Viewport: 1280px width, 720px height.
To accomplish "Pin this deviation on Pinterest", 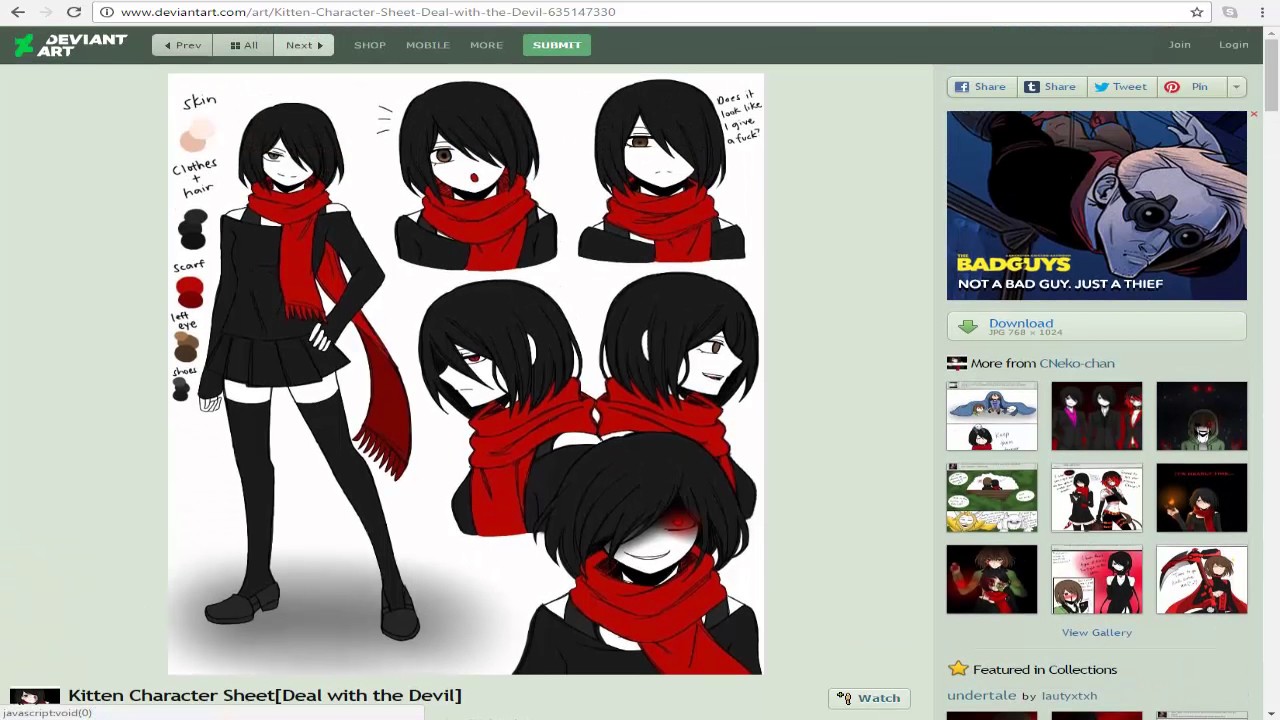I will [1190, 87].
